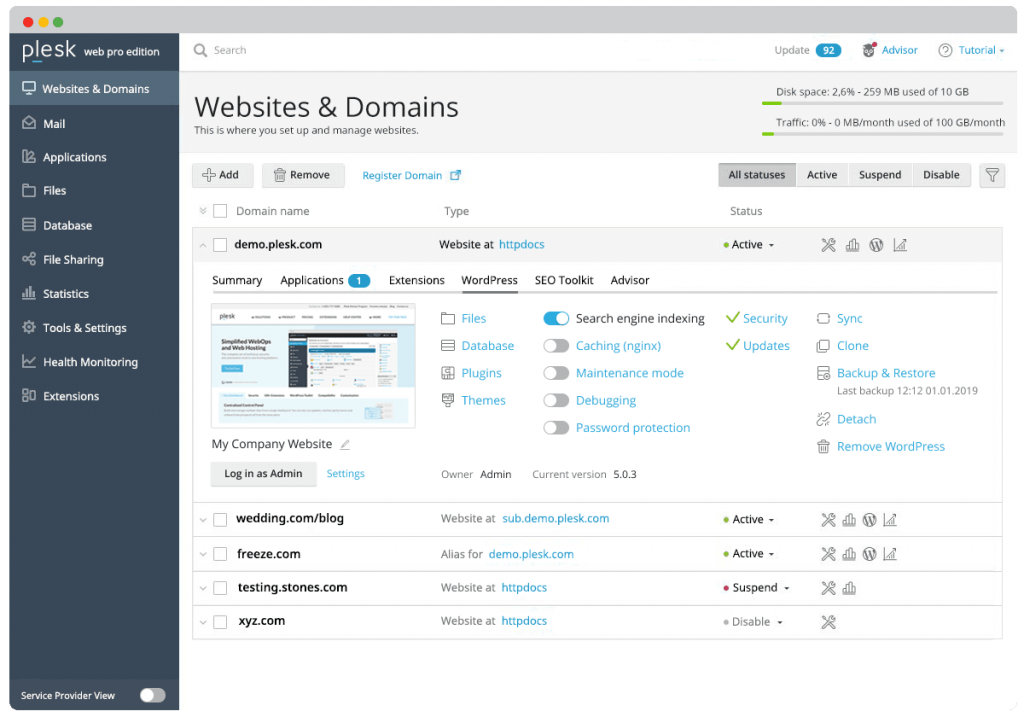Open tools icon for wedding.com/blog
This screenshot has width=1024, height=717.
pyautogui.click(x=828, y=520)
